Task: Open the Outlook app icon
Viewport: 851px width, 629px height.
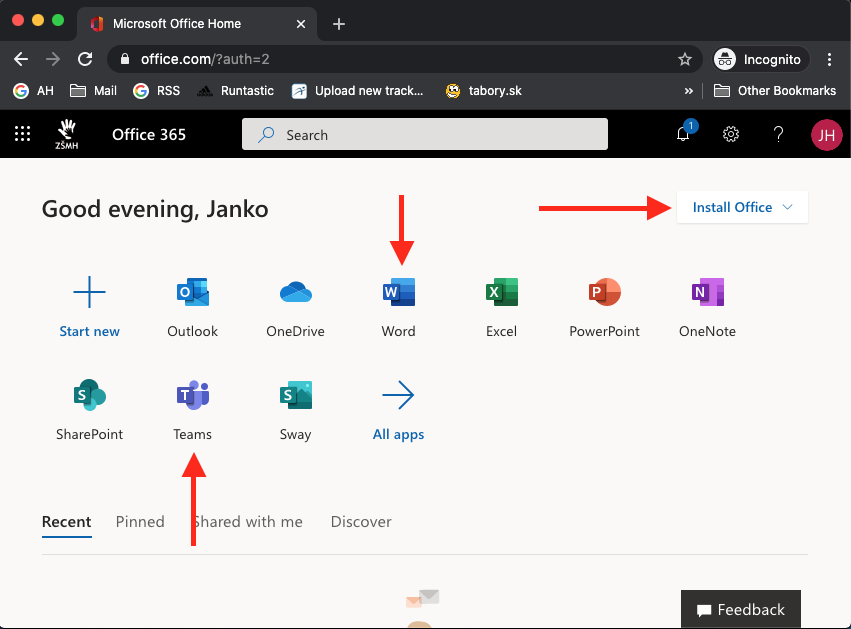Action: 192,293
